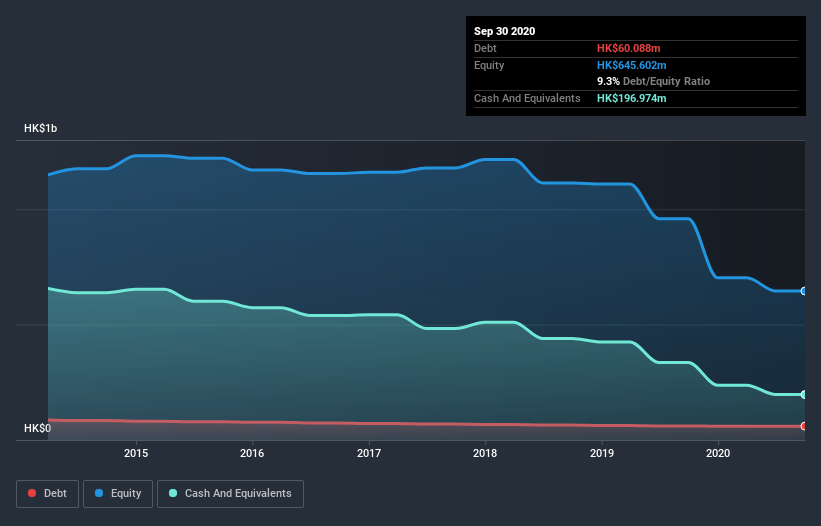Click the HK$645.602m equity value

[631, 65]
